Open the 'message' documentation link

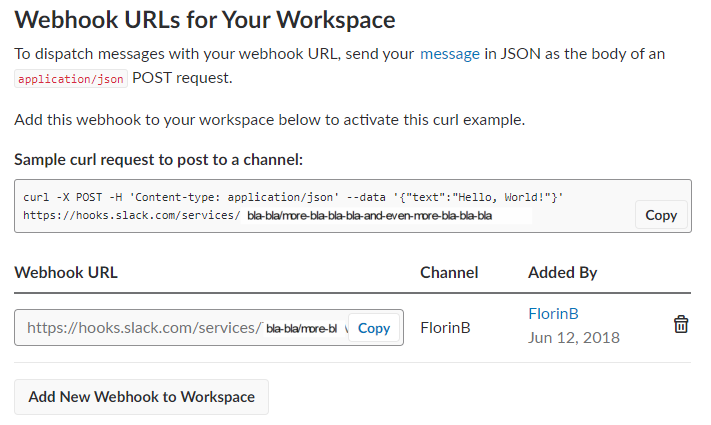pos(449,54)
